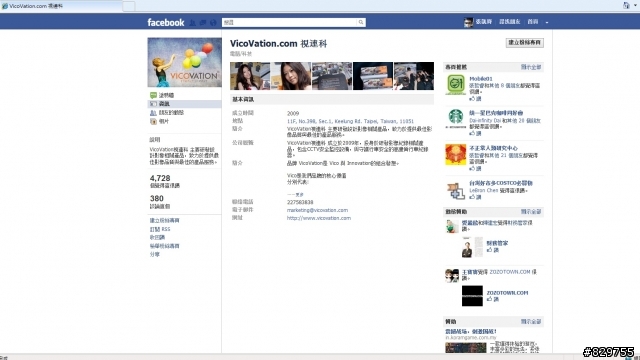Open the Photos sidebar item
640x360 pixels.
(163, 121)
